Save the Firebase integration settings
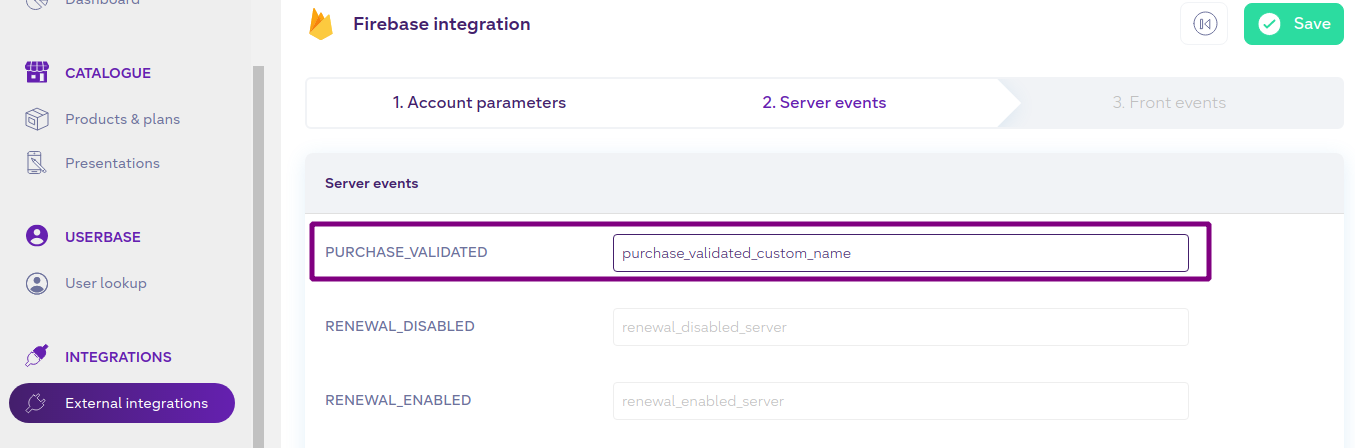Viewport: 1355px width, 448px height. [x=1293, y=24]
